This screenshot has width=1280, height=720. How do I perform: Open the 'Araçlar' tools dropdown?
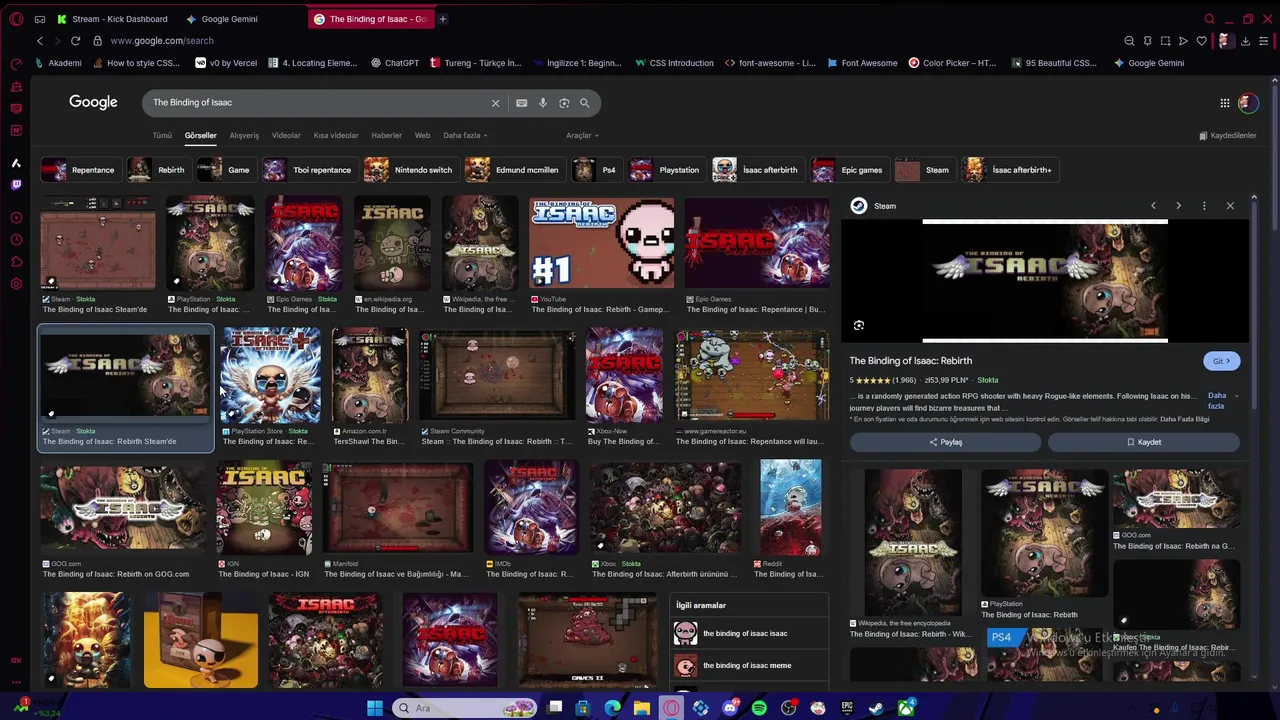pyautogui.click(x=582, y=136)
